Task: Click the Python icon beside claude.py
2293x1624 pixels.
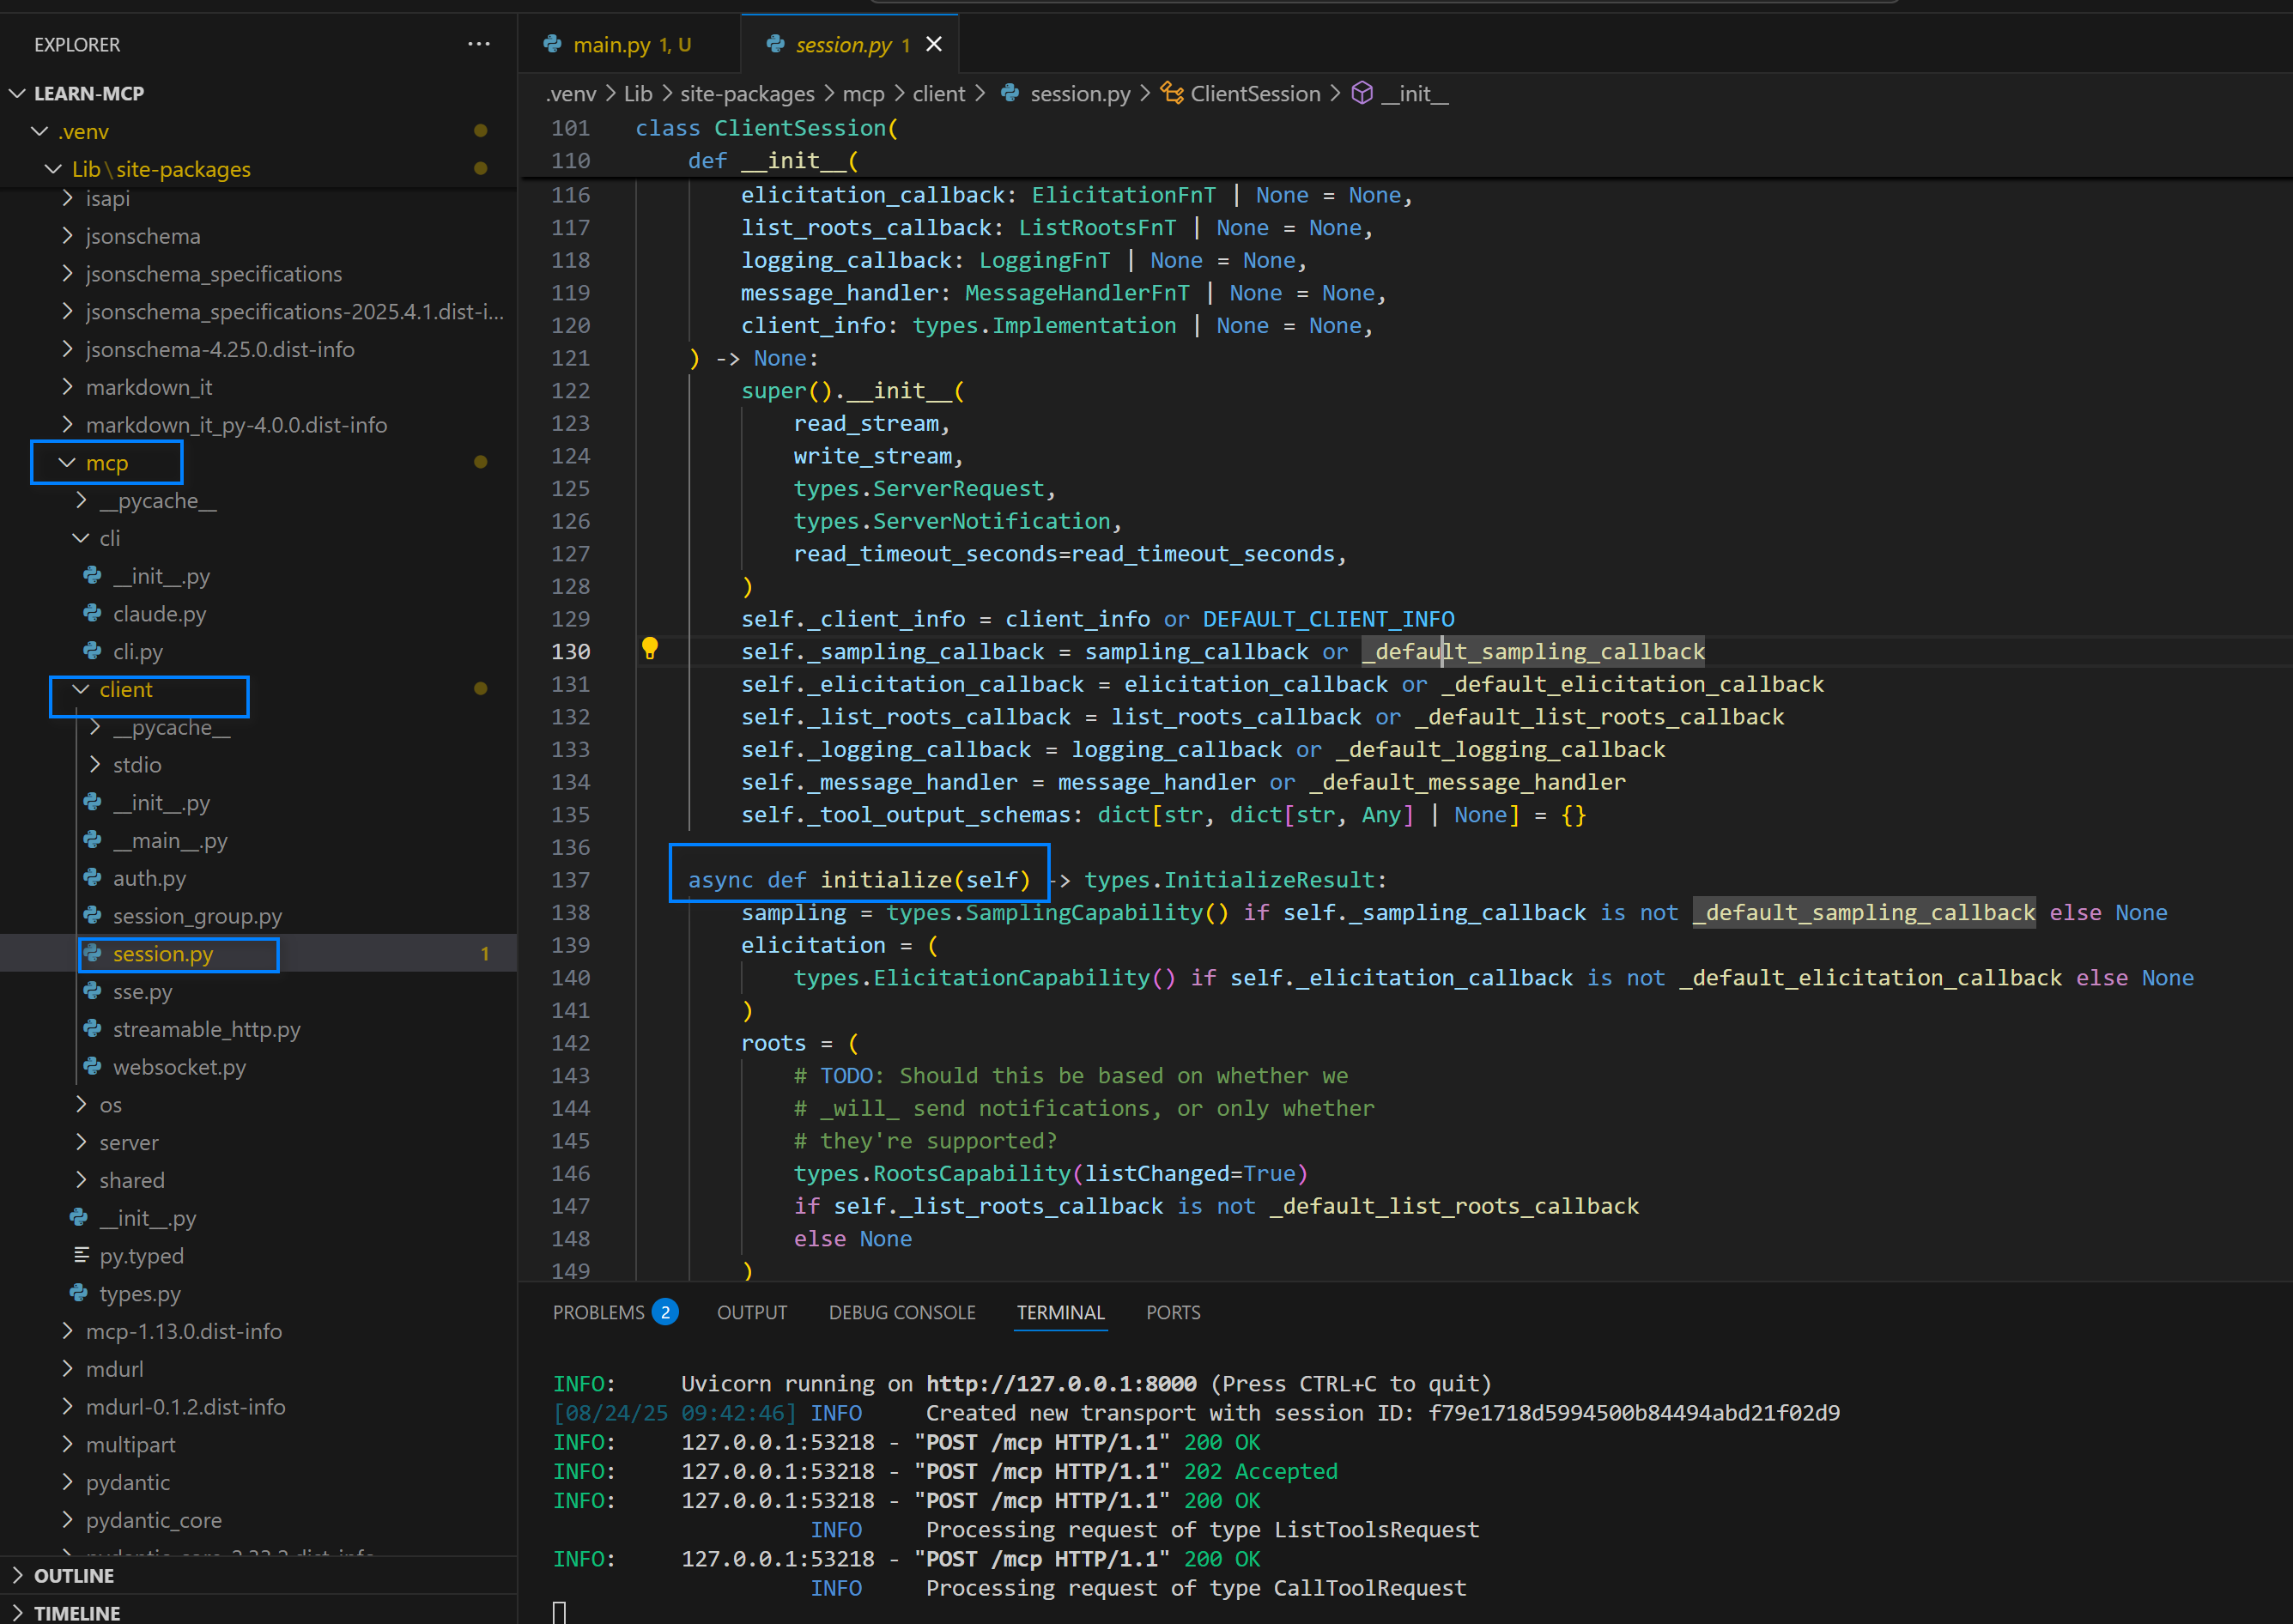Action: pyautogui.click(x=93, y=613)
